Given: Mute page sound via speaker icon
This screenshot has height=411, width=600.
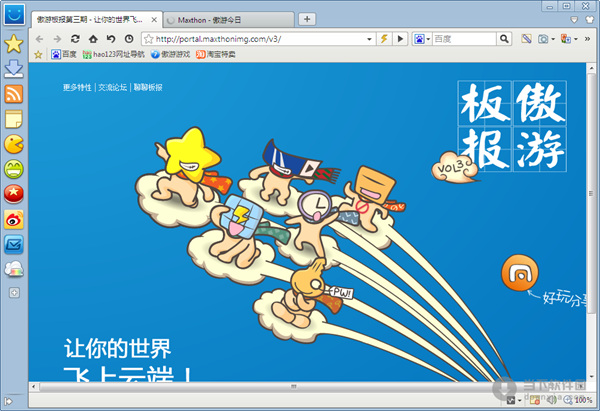Looking at the screenshot, I should click(x=551, y=400).
